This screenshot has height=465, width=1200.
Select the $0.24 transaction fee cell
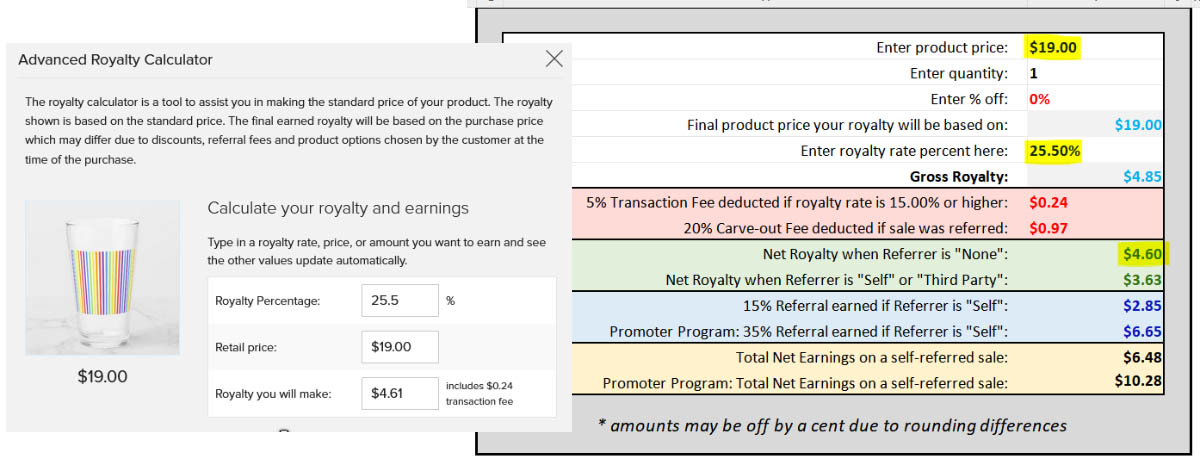(x=1049, y=202)
